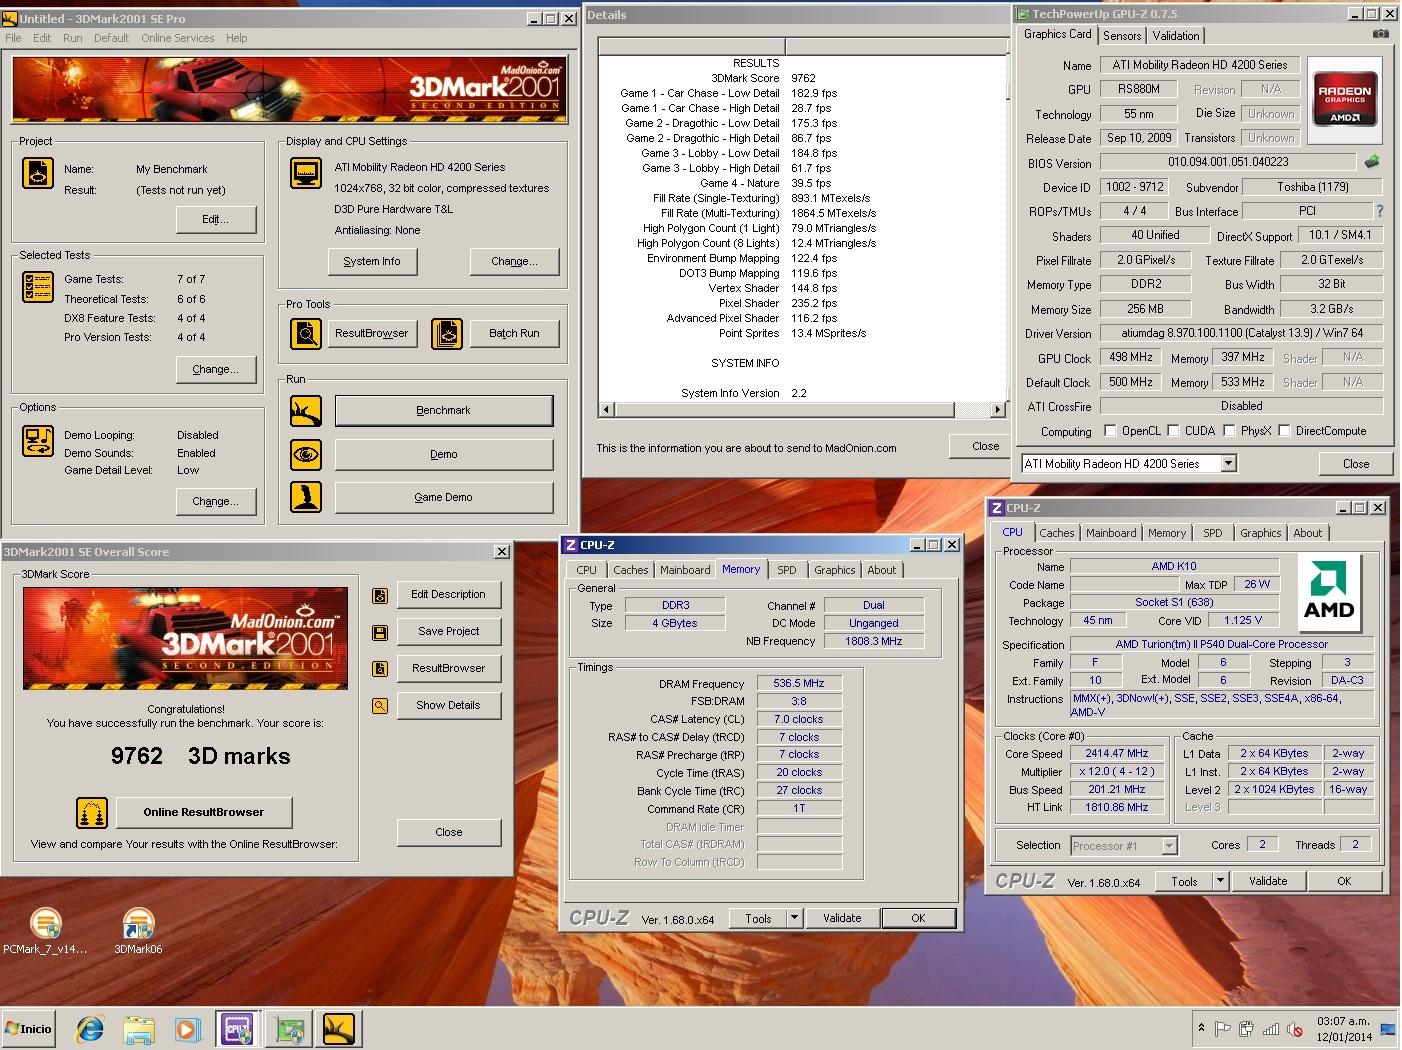Enable the DirectCompute checkbox in GPU-Z
This screenshot has height=1050, width=1402.
point(1285,431)
